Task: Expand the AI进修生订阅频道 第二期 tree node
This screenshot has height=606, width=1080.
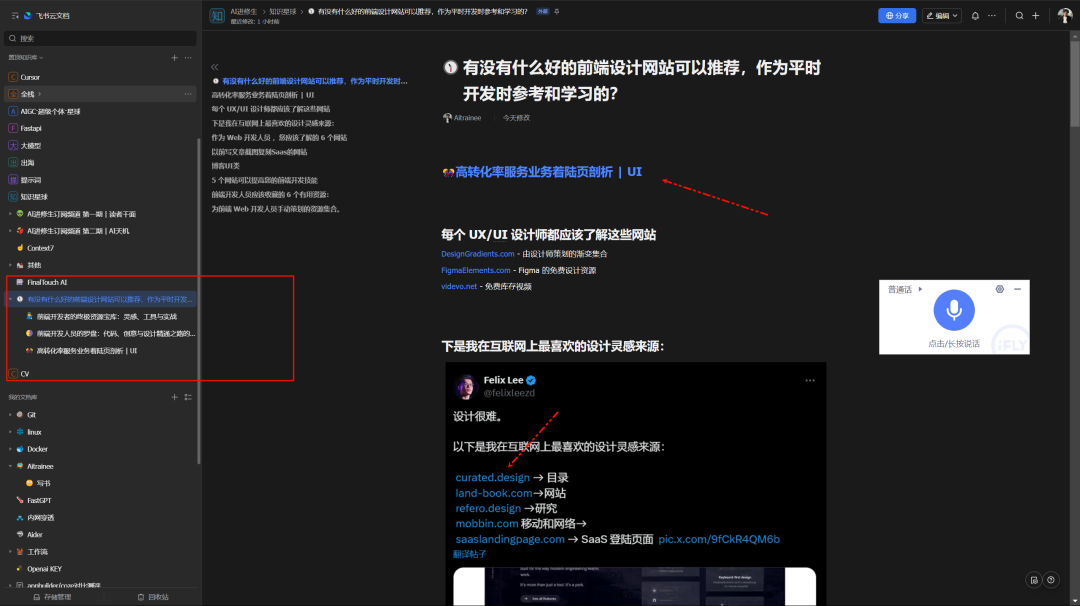Action: 10,231
